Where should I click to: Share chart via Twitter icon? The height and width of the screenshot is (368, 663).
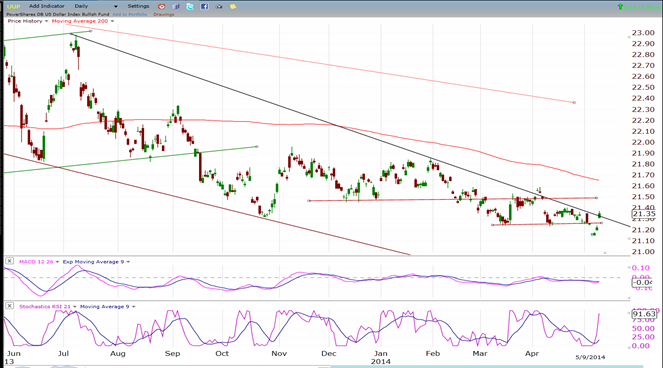[190, 6]
